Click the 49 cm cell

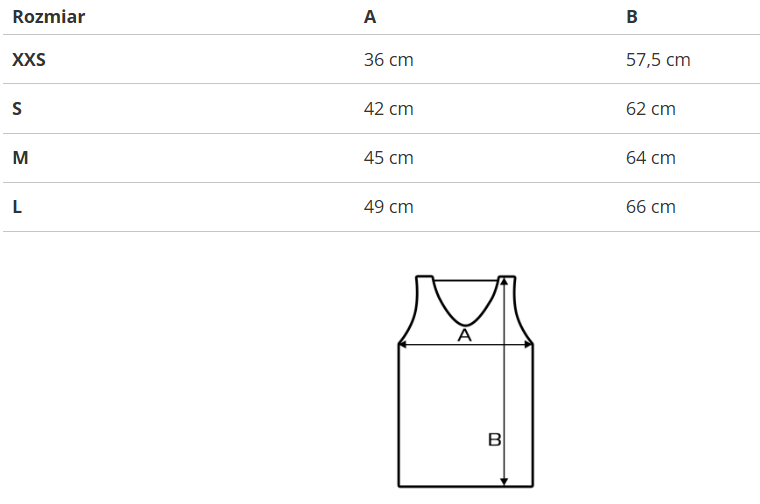tap(388, 207)
